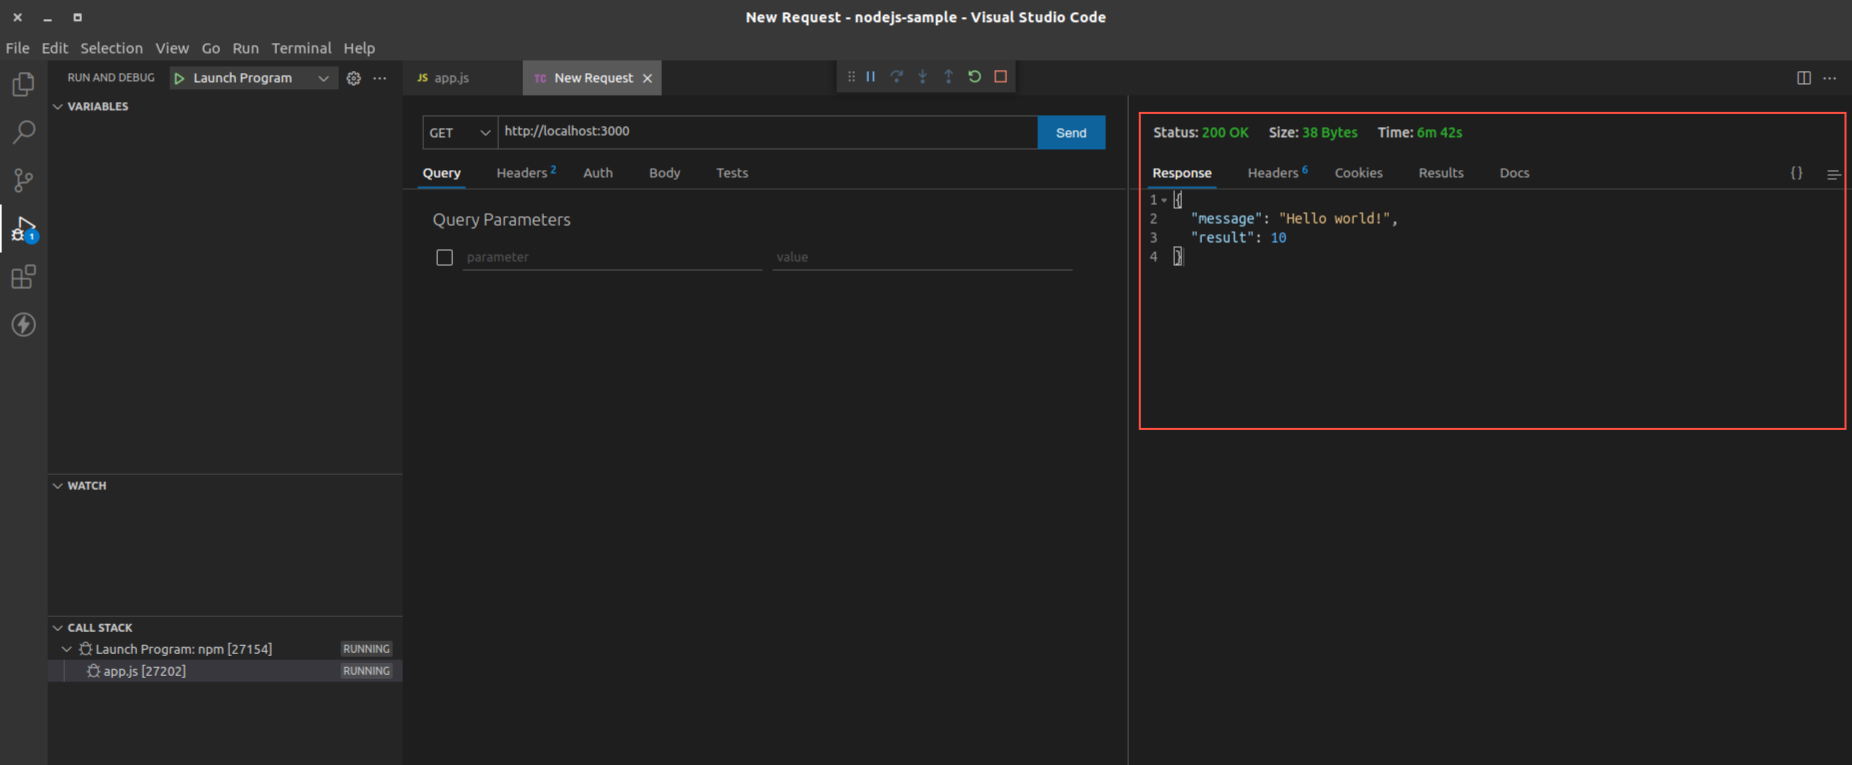Open launch.json via gear icon

pos(354,78)
